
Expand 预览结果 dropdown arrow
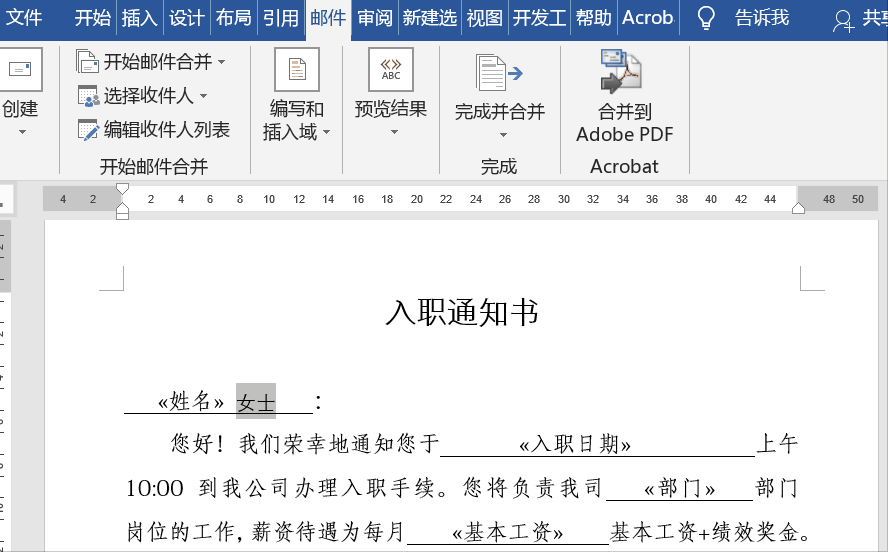[x=394, y=132]
